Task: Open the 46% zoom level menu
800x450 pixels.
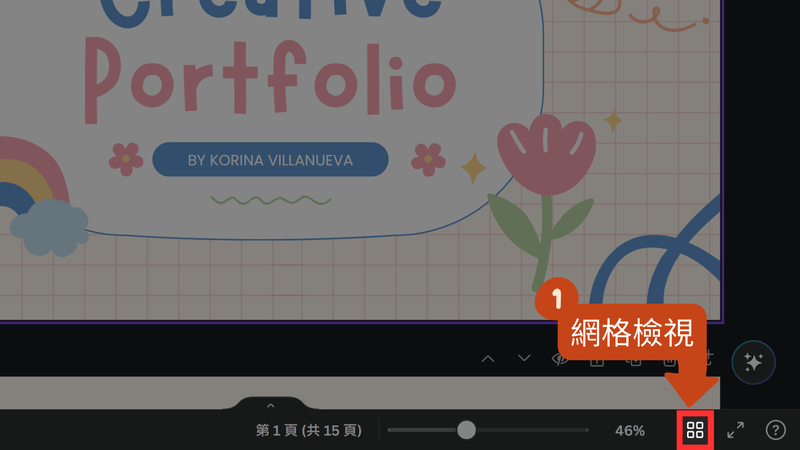Action: click(x=629, y=430)
